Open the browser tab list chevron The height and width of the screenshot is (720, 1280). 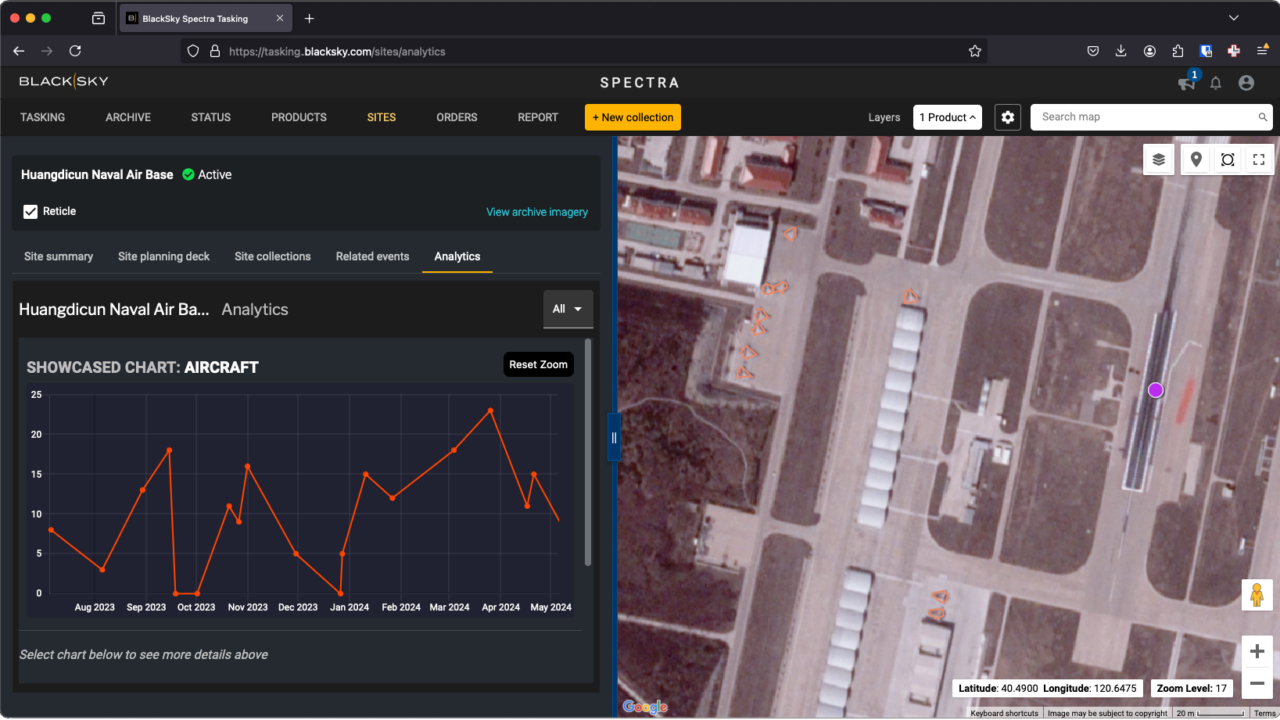click(1232, 17)
